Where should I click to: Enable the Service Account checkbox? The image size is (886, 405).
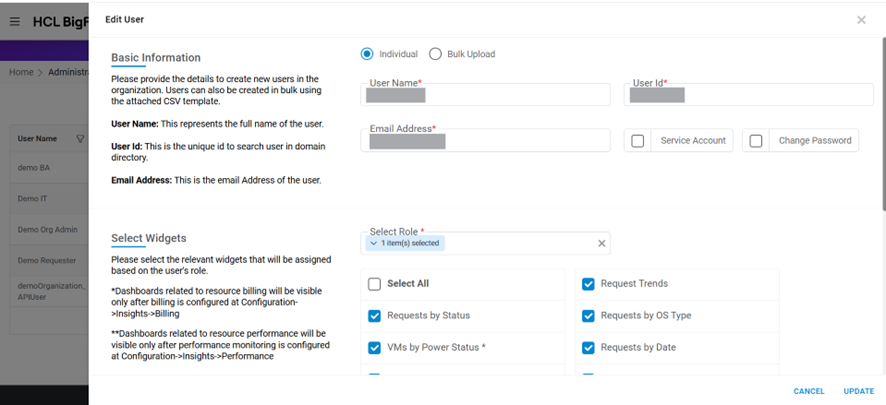(x=638, y=141)
